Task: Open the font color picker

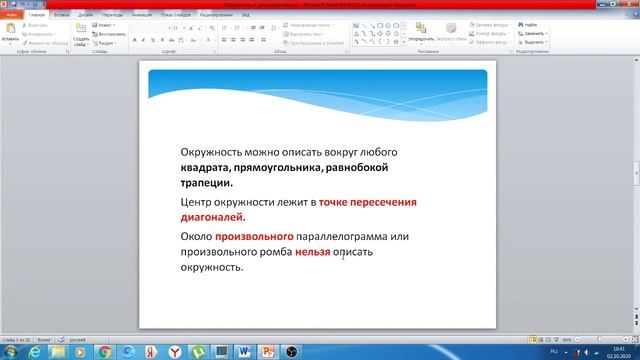Action: (x=209, y=40)
